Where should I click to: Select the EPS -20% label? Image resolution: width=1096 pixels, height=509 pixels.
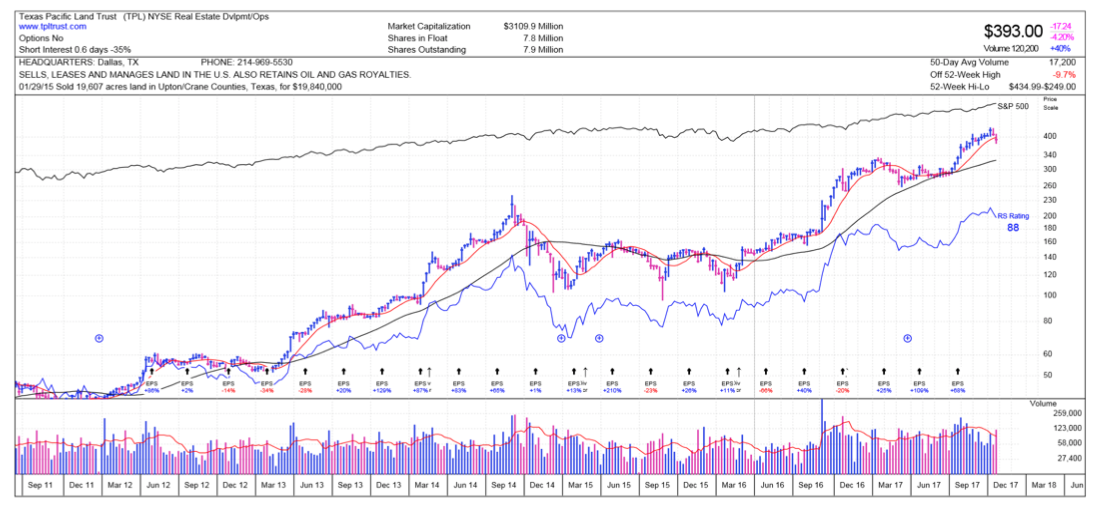[842, 387]
